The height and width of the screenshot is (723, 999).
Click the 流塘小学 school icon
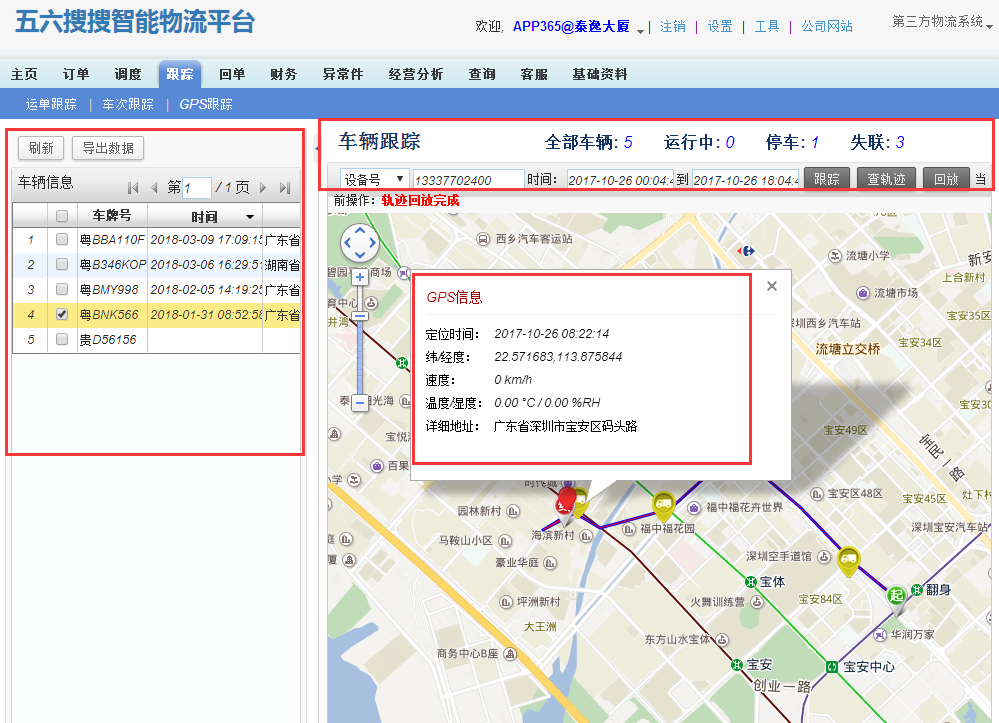pos(835,256)
